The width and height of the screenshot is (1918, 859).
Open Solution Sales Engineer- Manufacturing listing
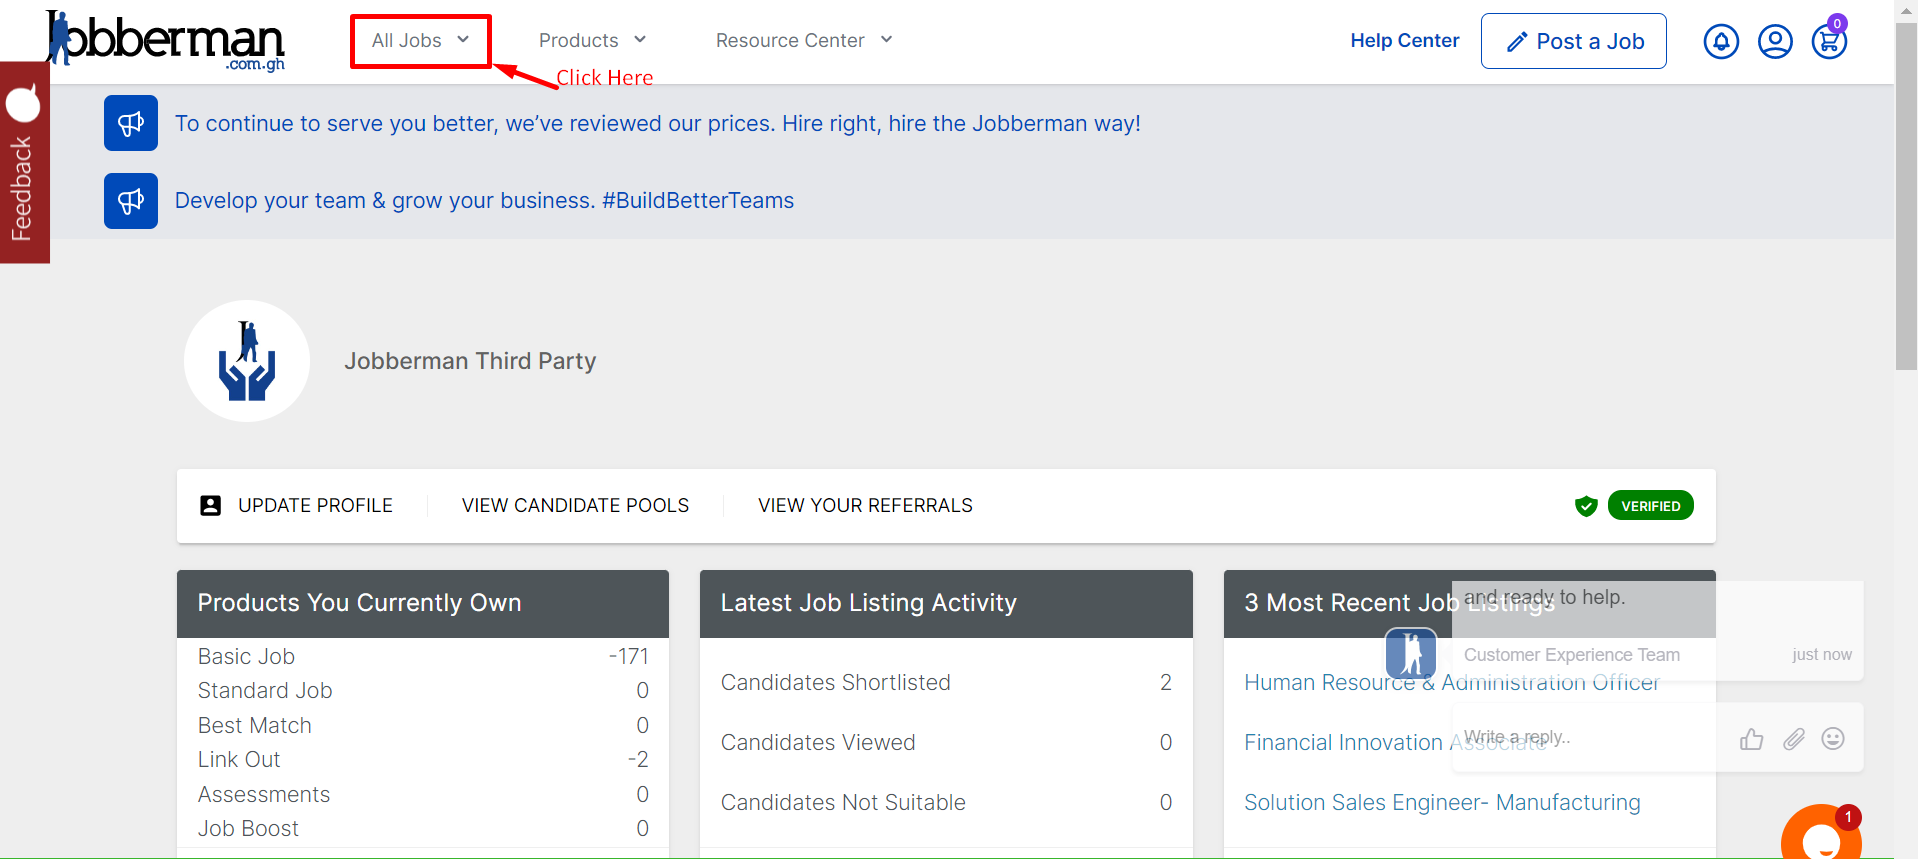1442,803
